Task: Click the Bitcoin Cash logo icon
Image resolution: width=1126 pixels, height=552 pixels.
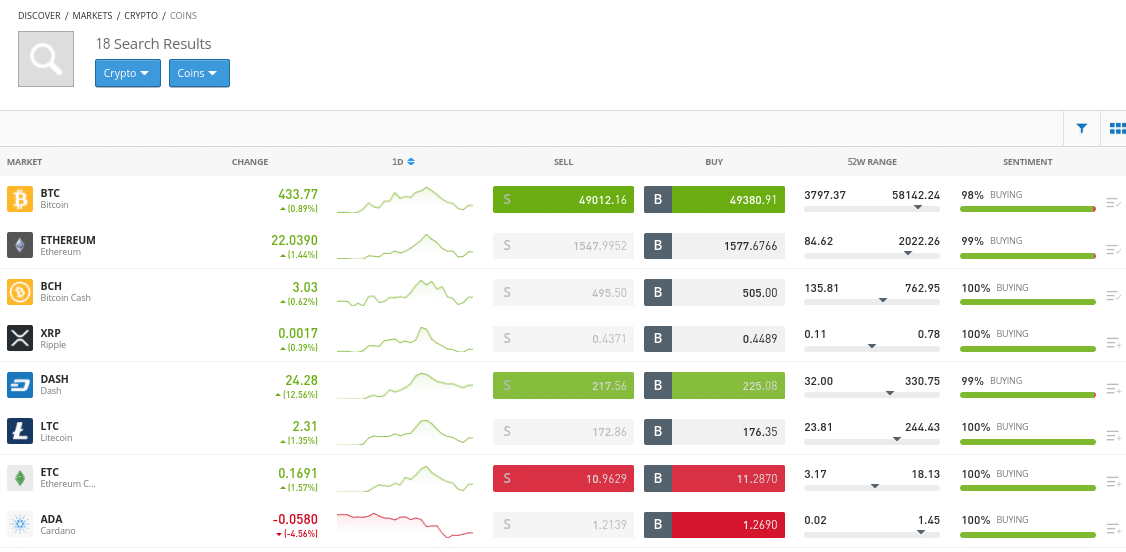Action: coord(20,291)
